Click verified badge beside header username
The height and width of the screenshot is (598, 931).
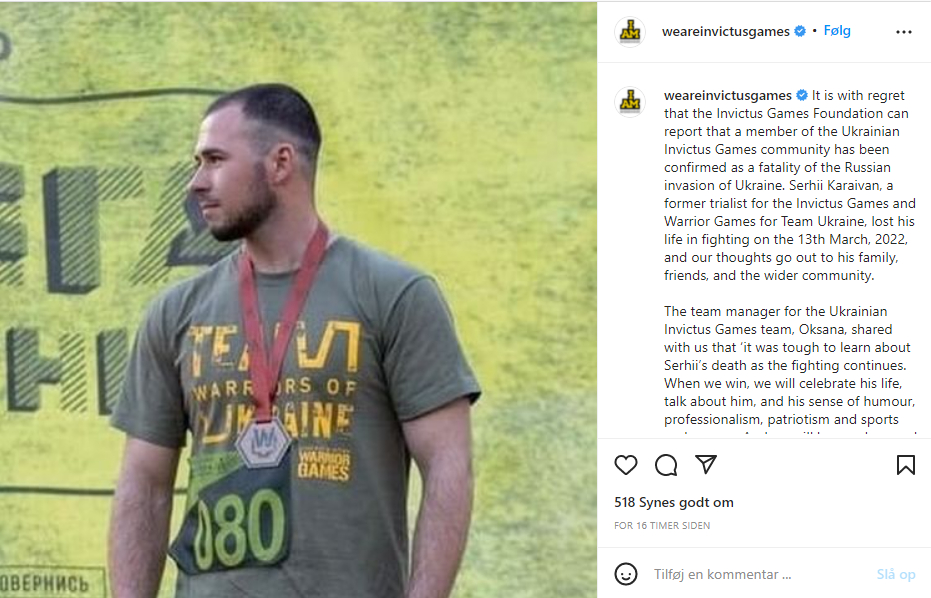(x=800, y=31)
